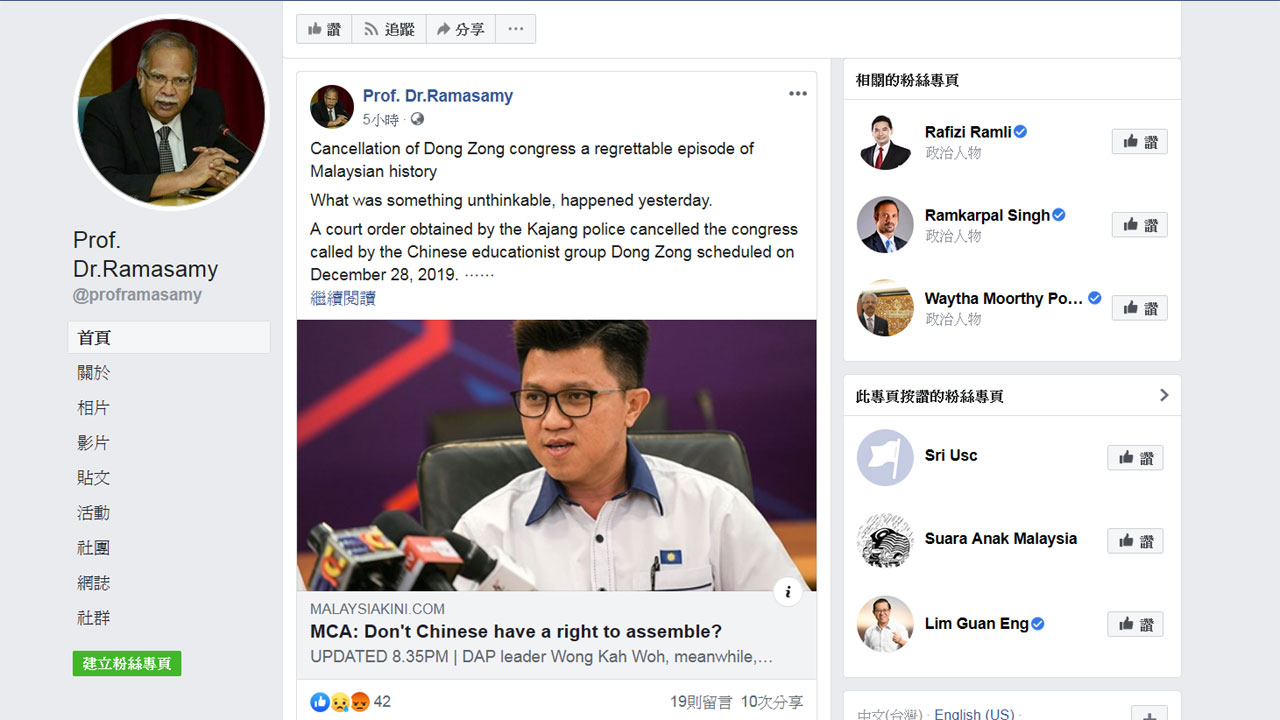1280x720 pixels.
Task: Click the post's public globe privacy icon
Action: click(x=417, y=119)
